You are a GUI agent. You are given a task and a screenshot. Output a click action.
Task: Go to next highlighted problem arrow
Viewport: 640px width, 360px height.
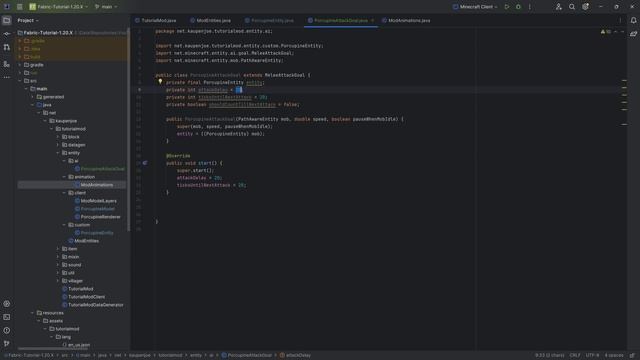point(622,32)
